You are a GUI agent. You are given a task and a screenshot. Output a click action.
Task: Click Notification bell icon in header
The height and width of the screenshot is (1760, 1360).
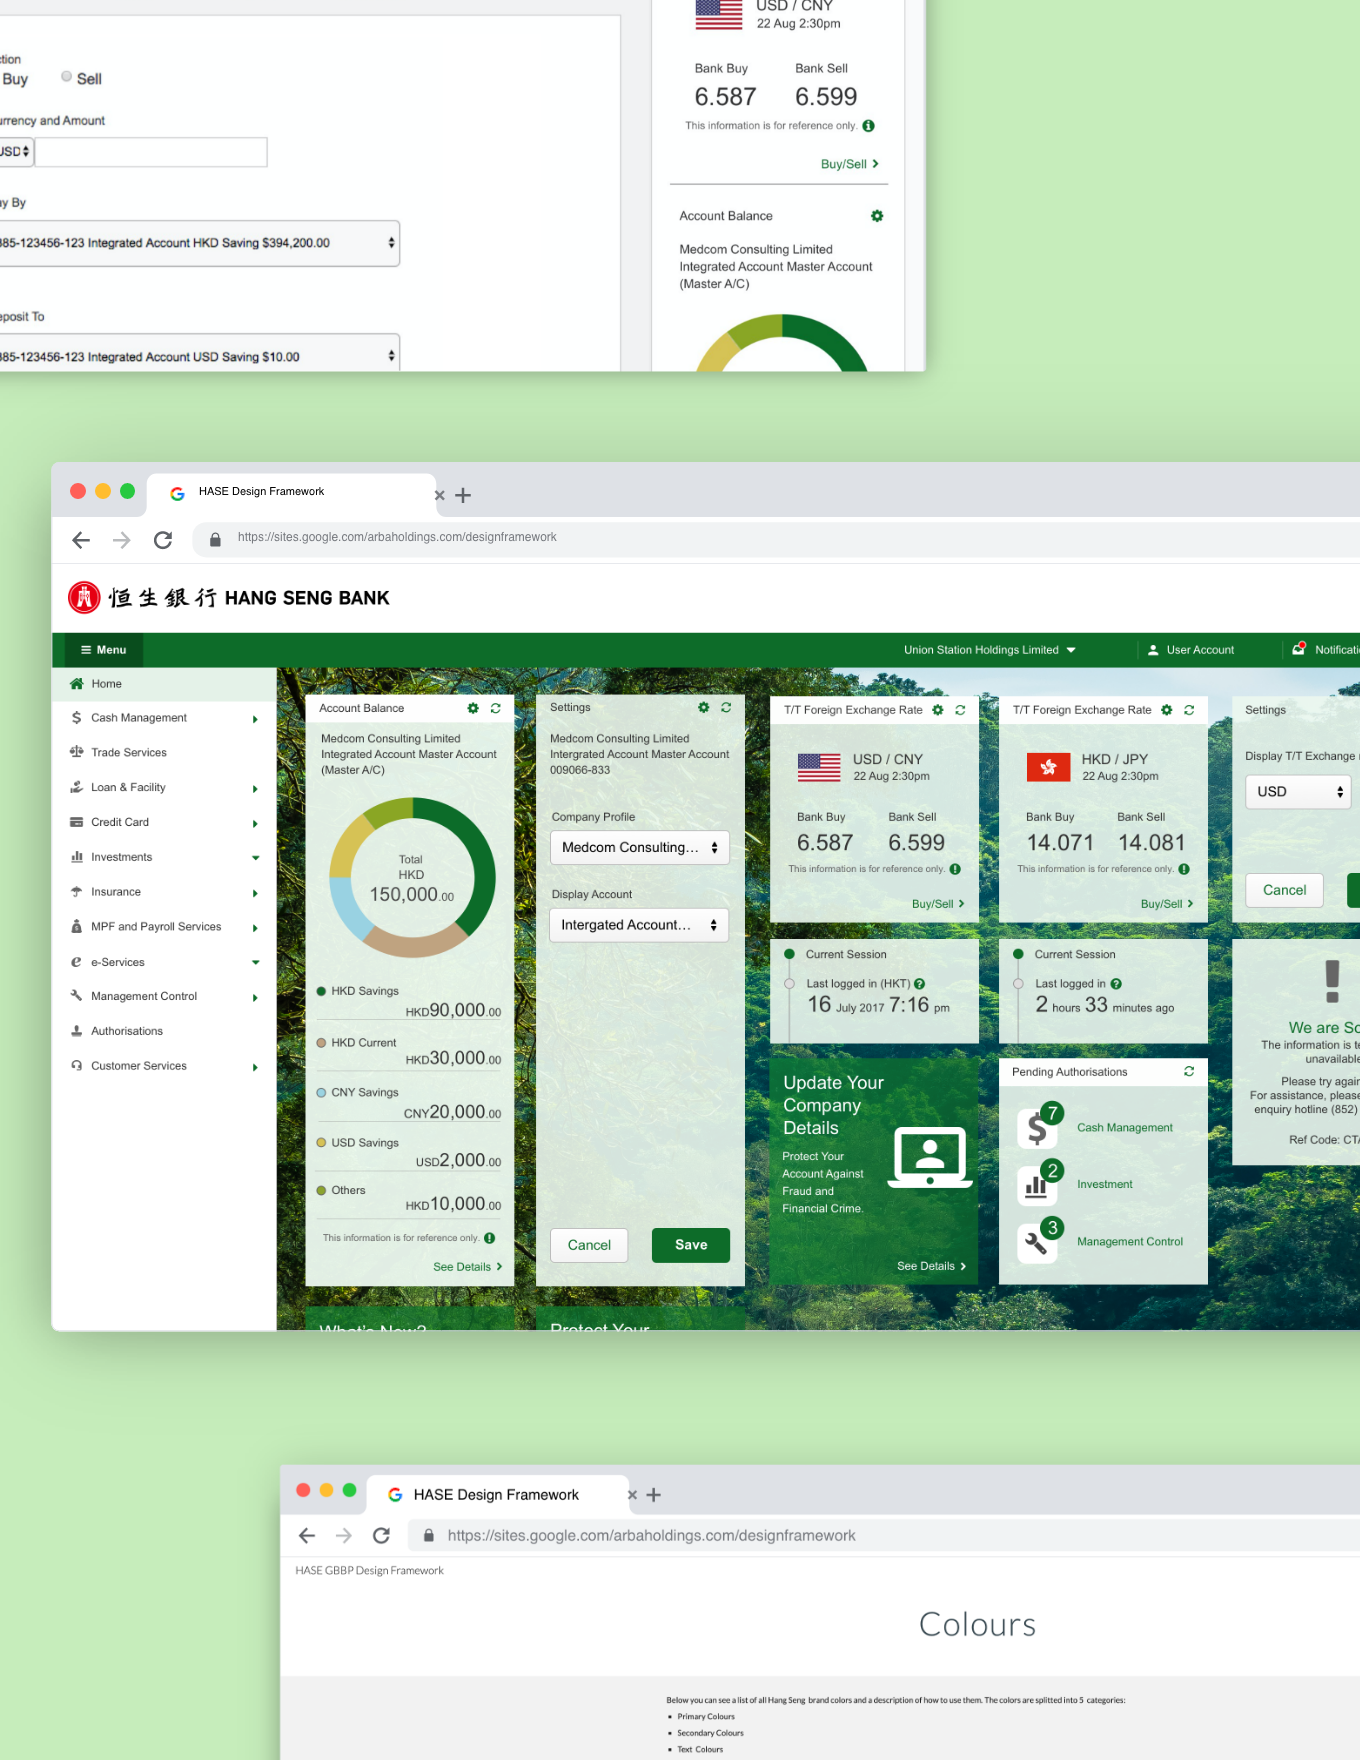pyautogui.click(x=1299, y=648)
